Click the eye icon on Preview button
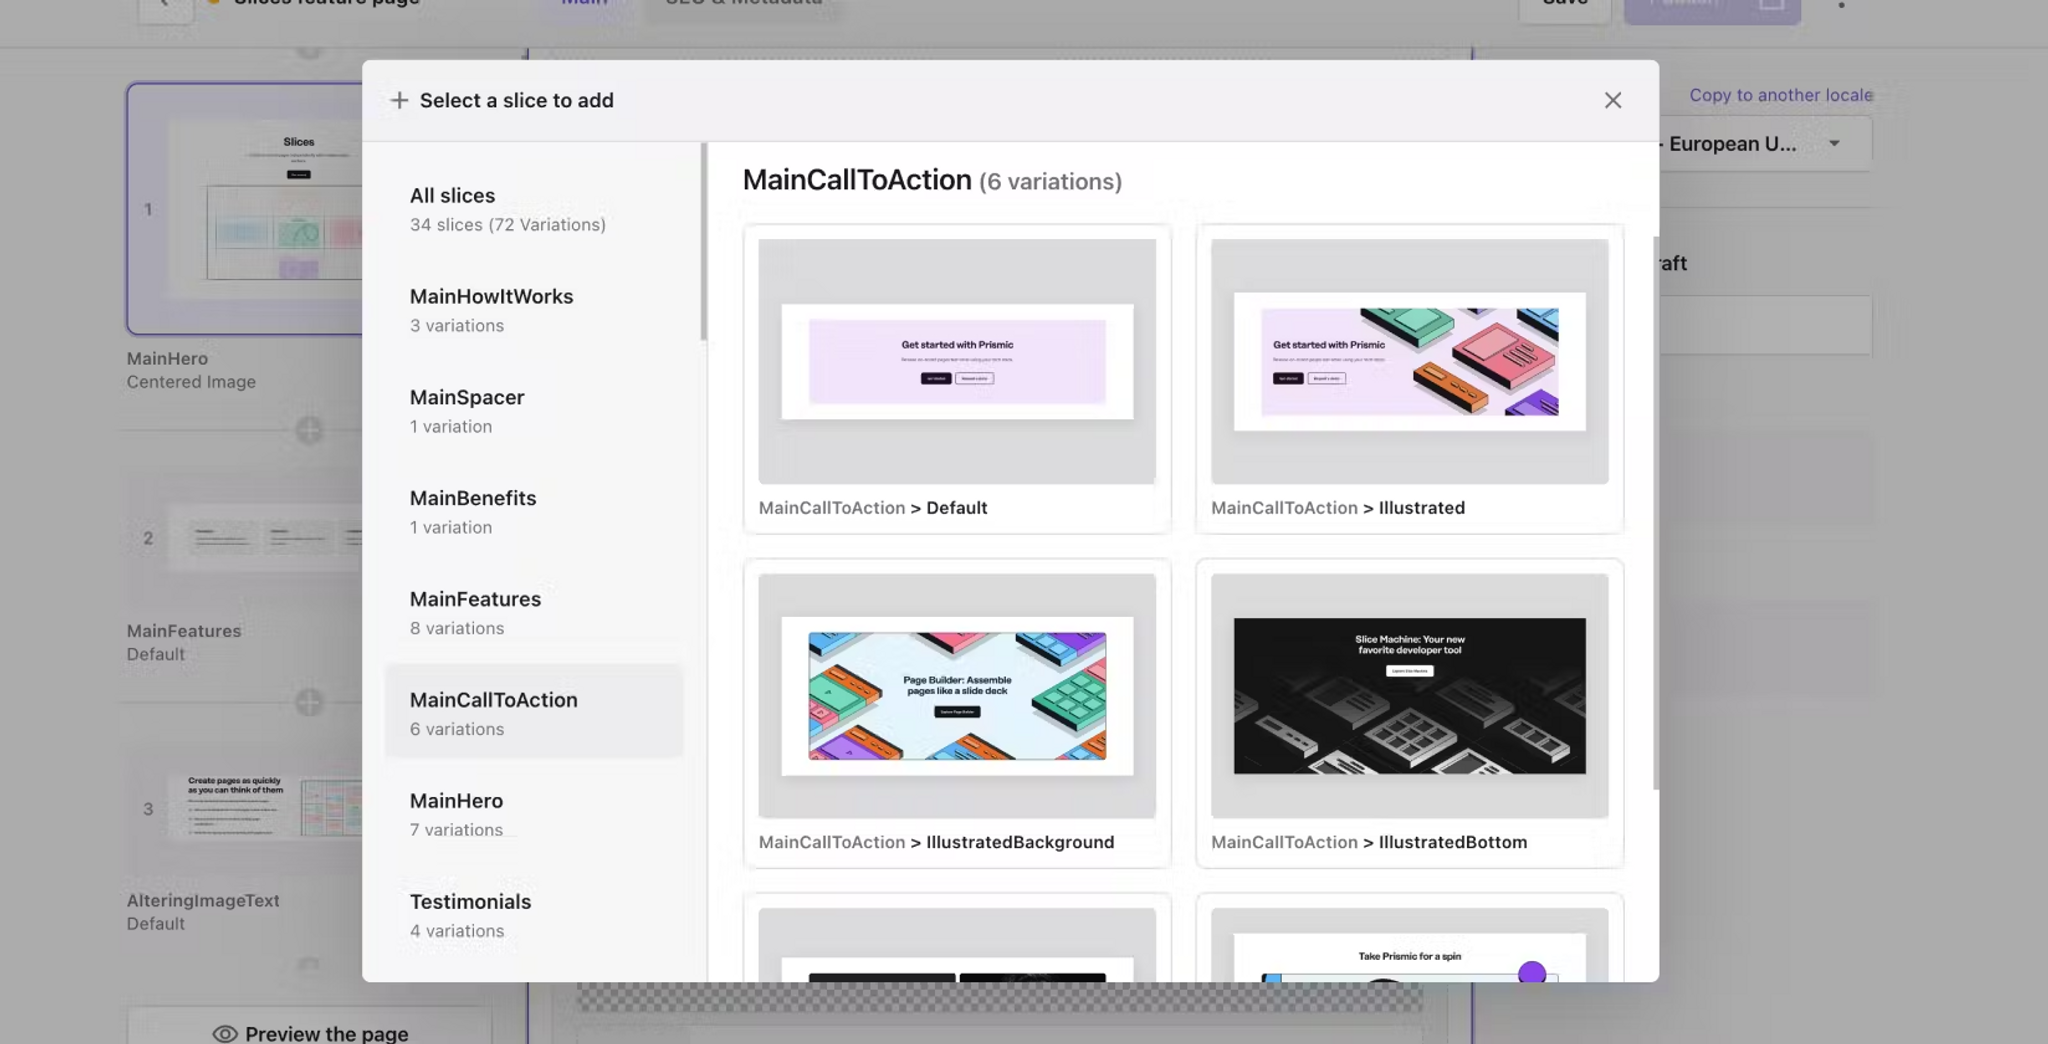 (225, 1034)
